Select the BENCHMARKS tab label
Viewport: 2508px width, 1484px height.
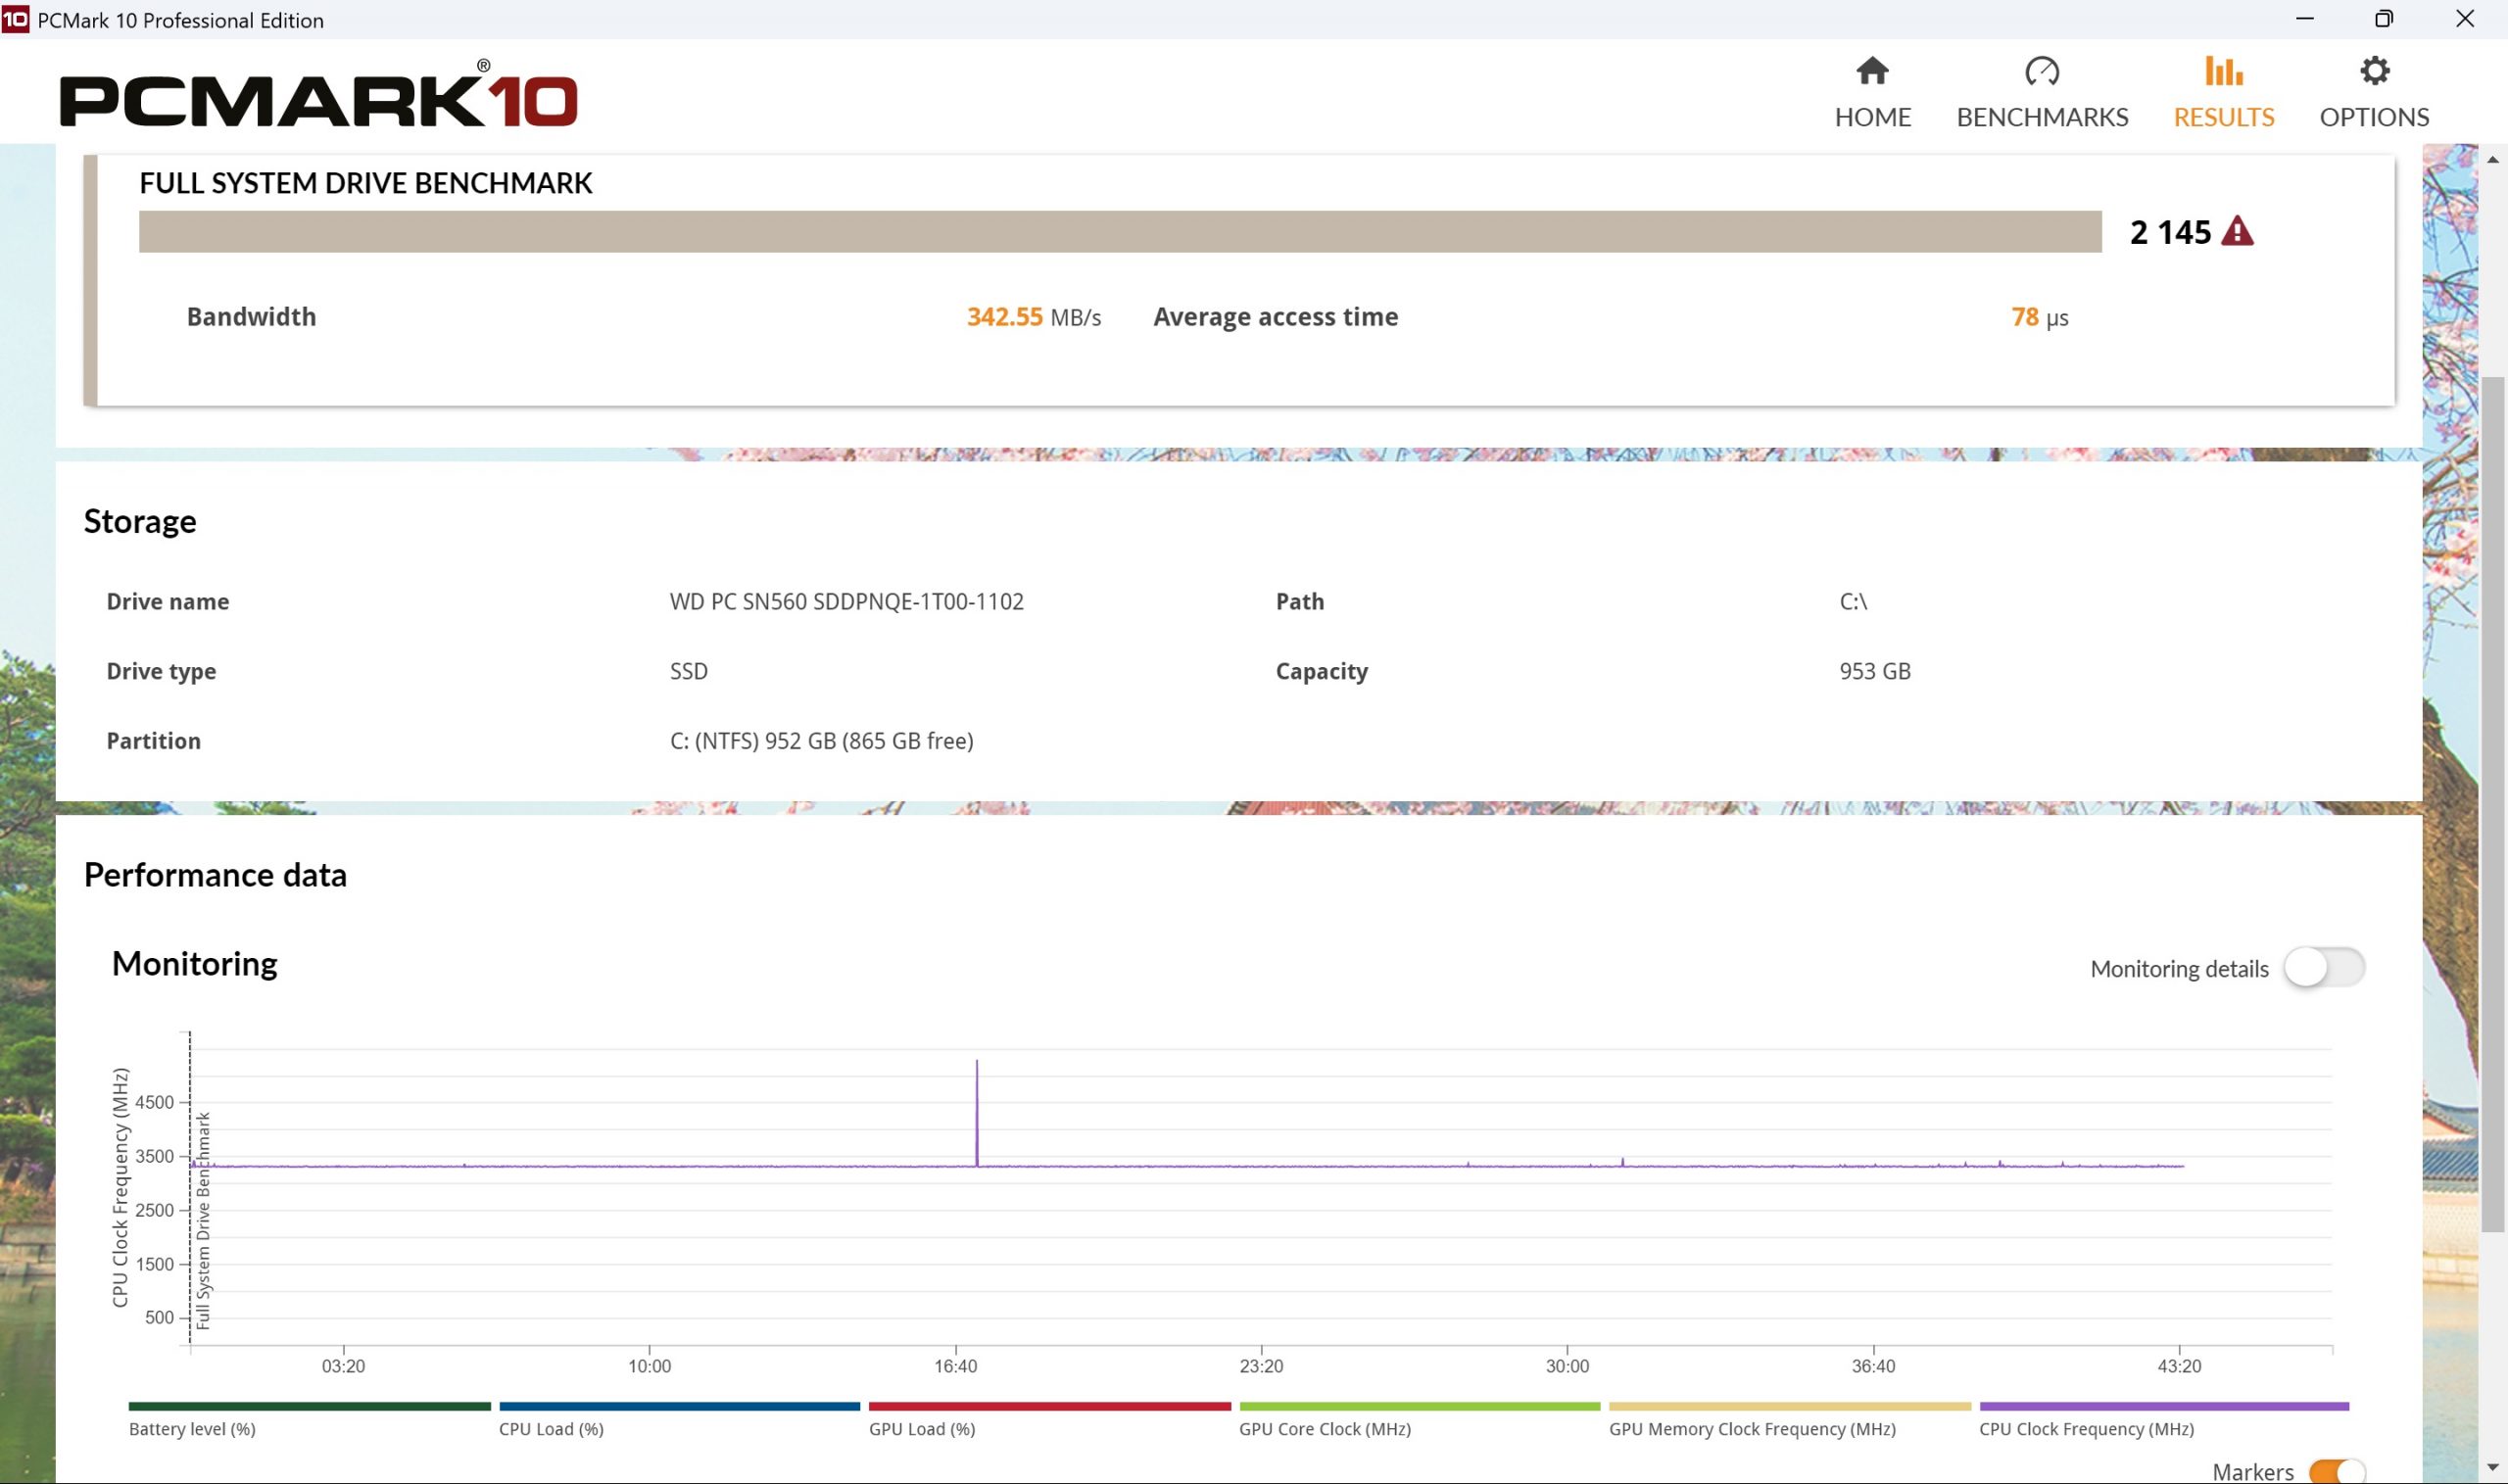(2041, 117)
